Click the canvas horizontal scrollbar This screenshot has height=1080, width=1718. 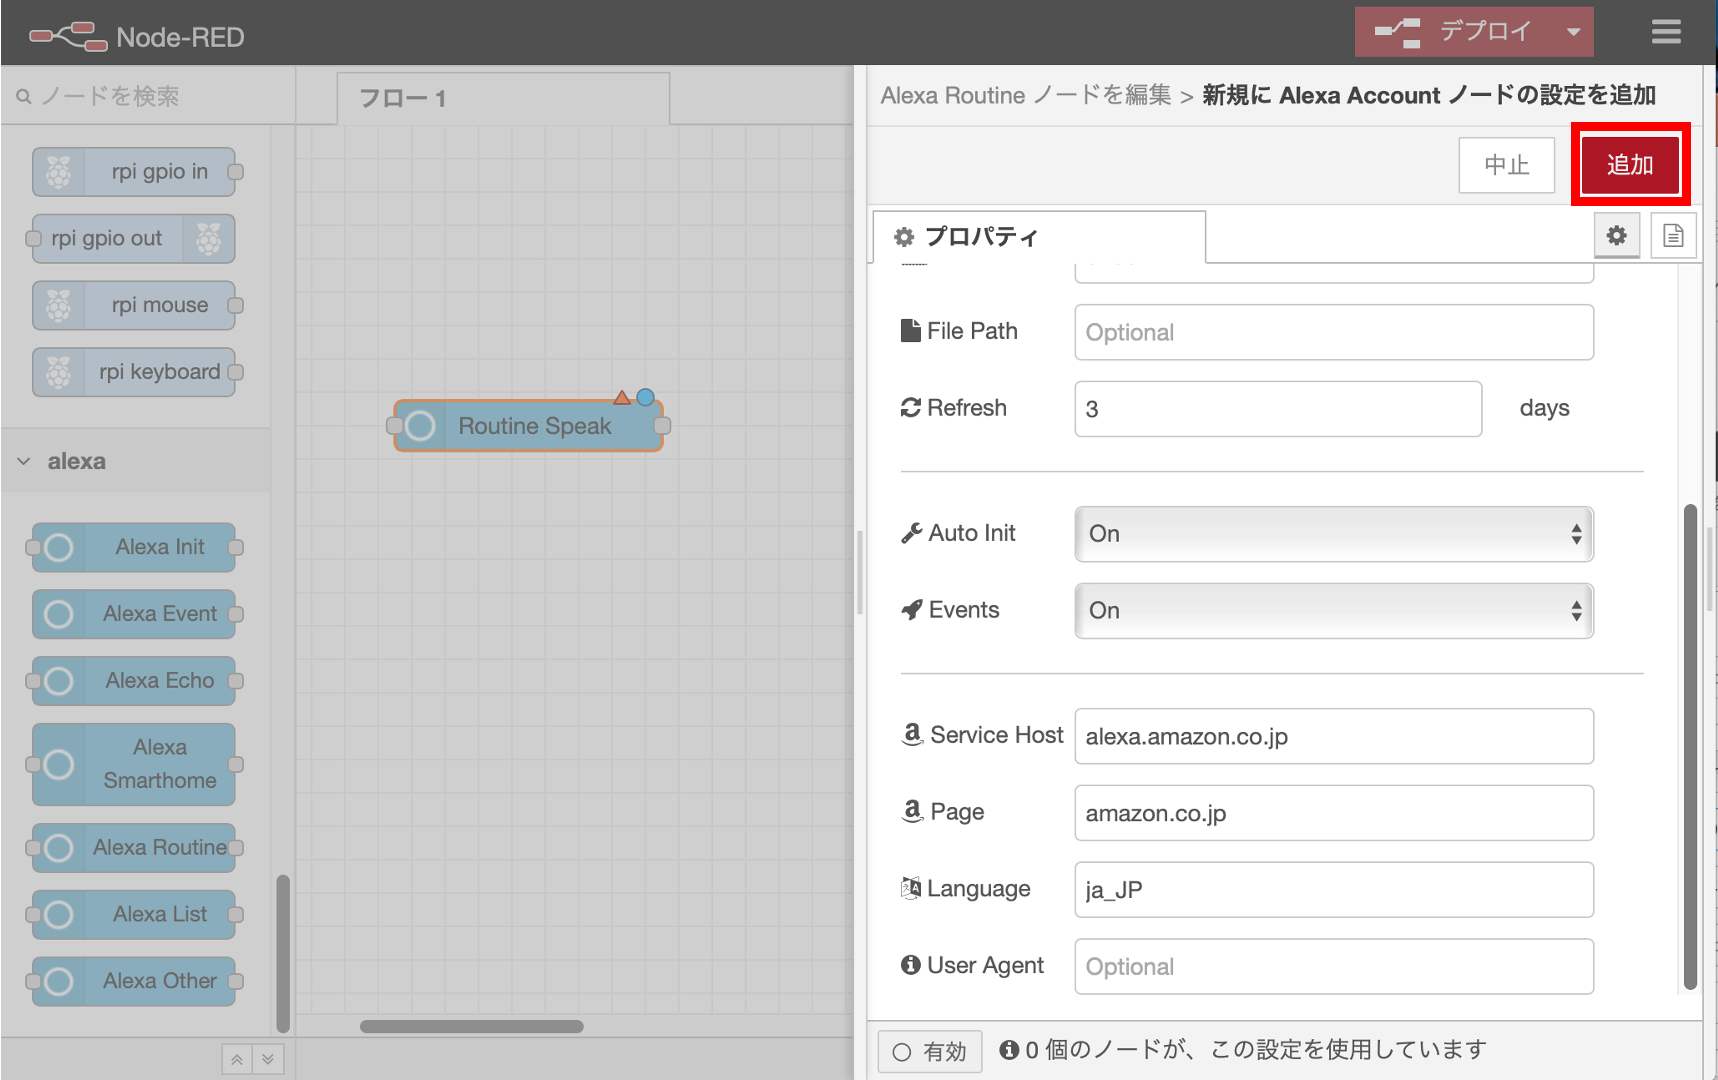[472, 1026]
